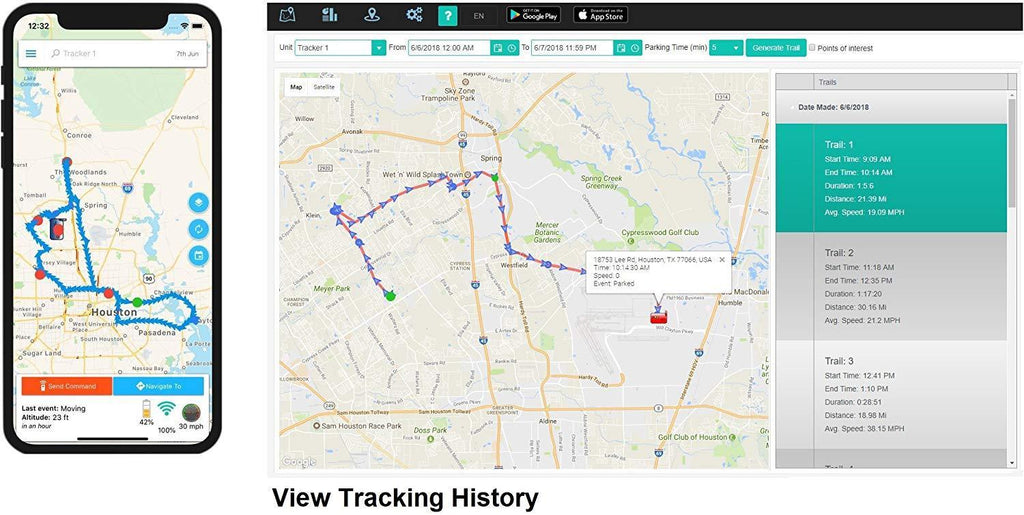The width and height of the screenshot is (1024, 515).
Task: Click the From date input field
Action: (x=449, y=48)
